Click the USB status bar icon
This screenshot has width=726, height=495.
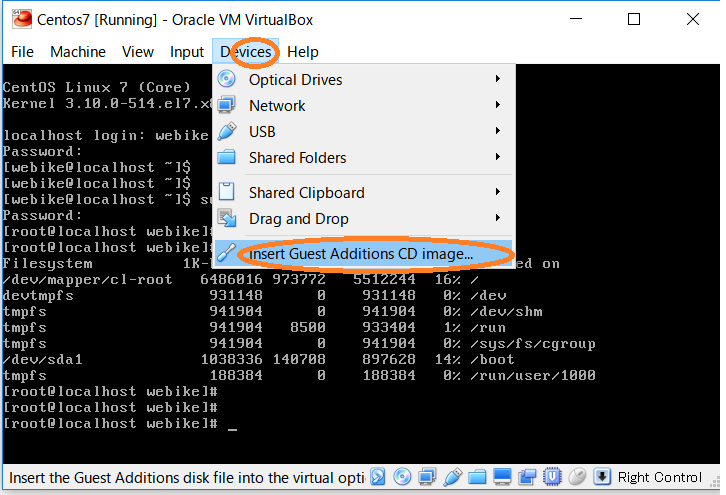(452, 476)
